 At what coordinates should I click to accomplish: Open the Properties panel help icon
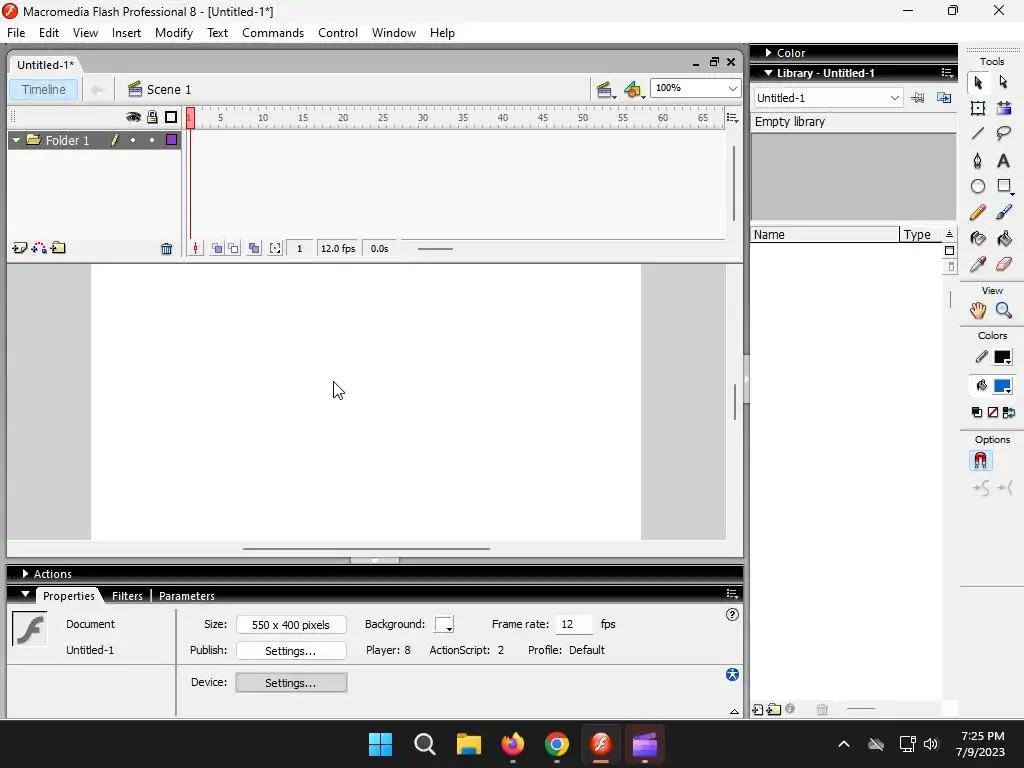(x=732, y=615)
